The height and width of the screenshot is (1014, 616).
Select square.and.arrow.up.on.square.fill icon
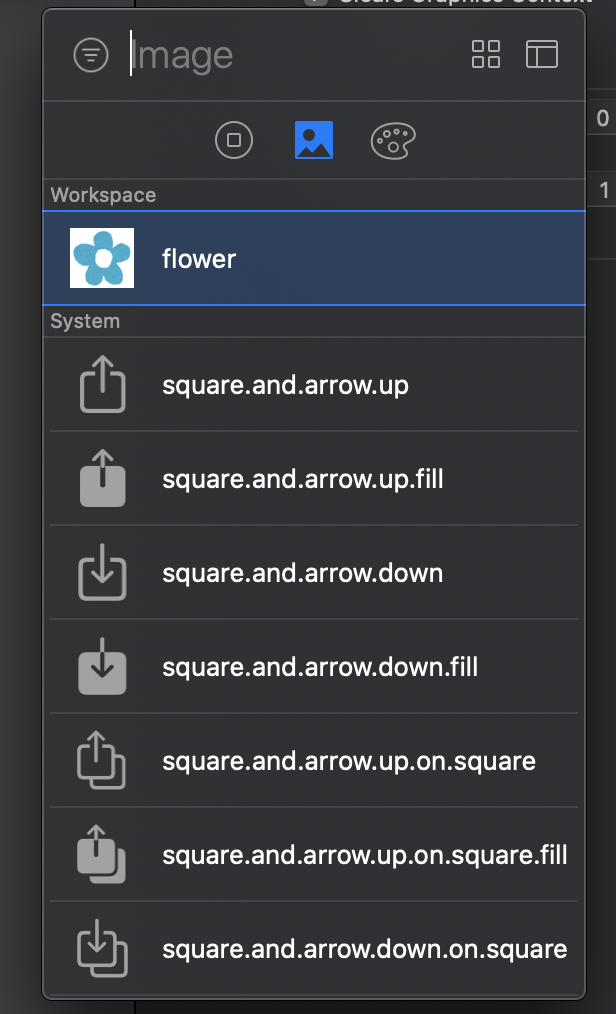[x=101, y=854]
